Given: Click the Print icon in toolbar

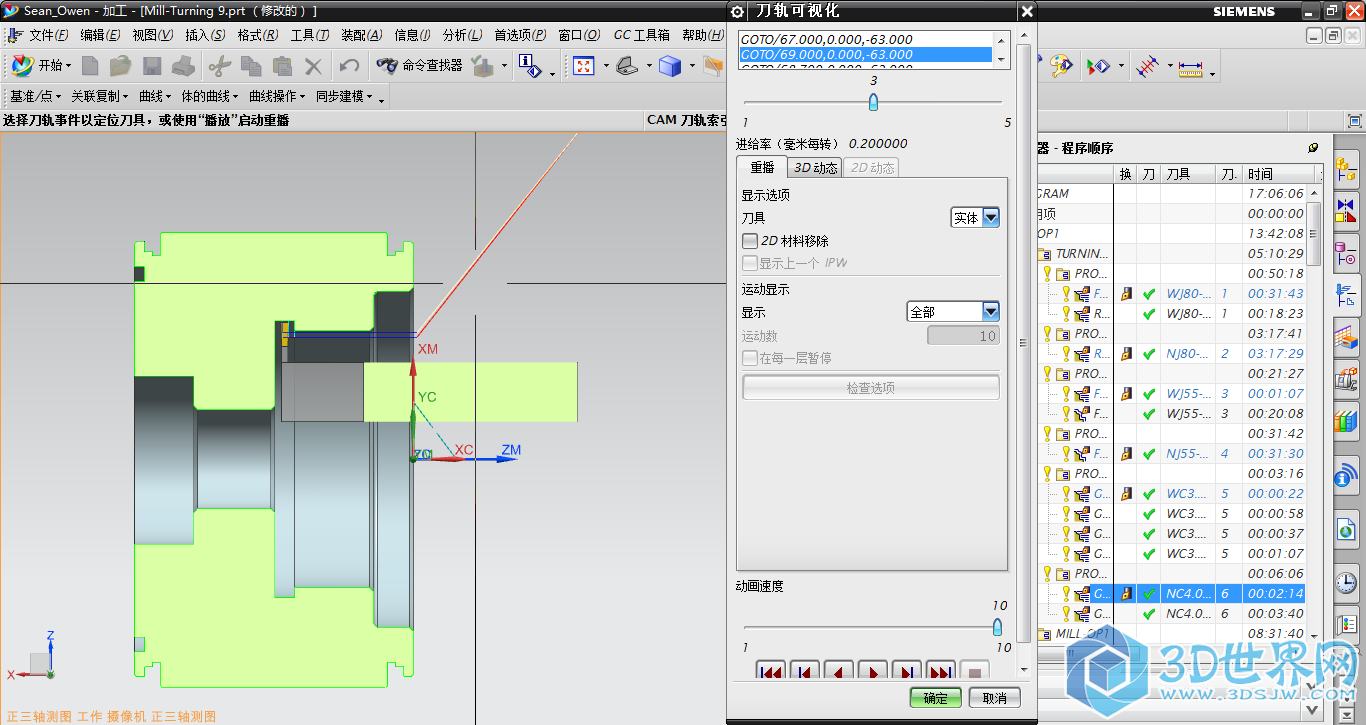Looking at the screenshot, I should pyautogui.click(x=183, y=66).
